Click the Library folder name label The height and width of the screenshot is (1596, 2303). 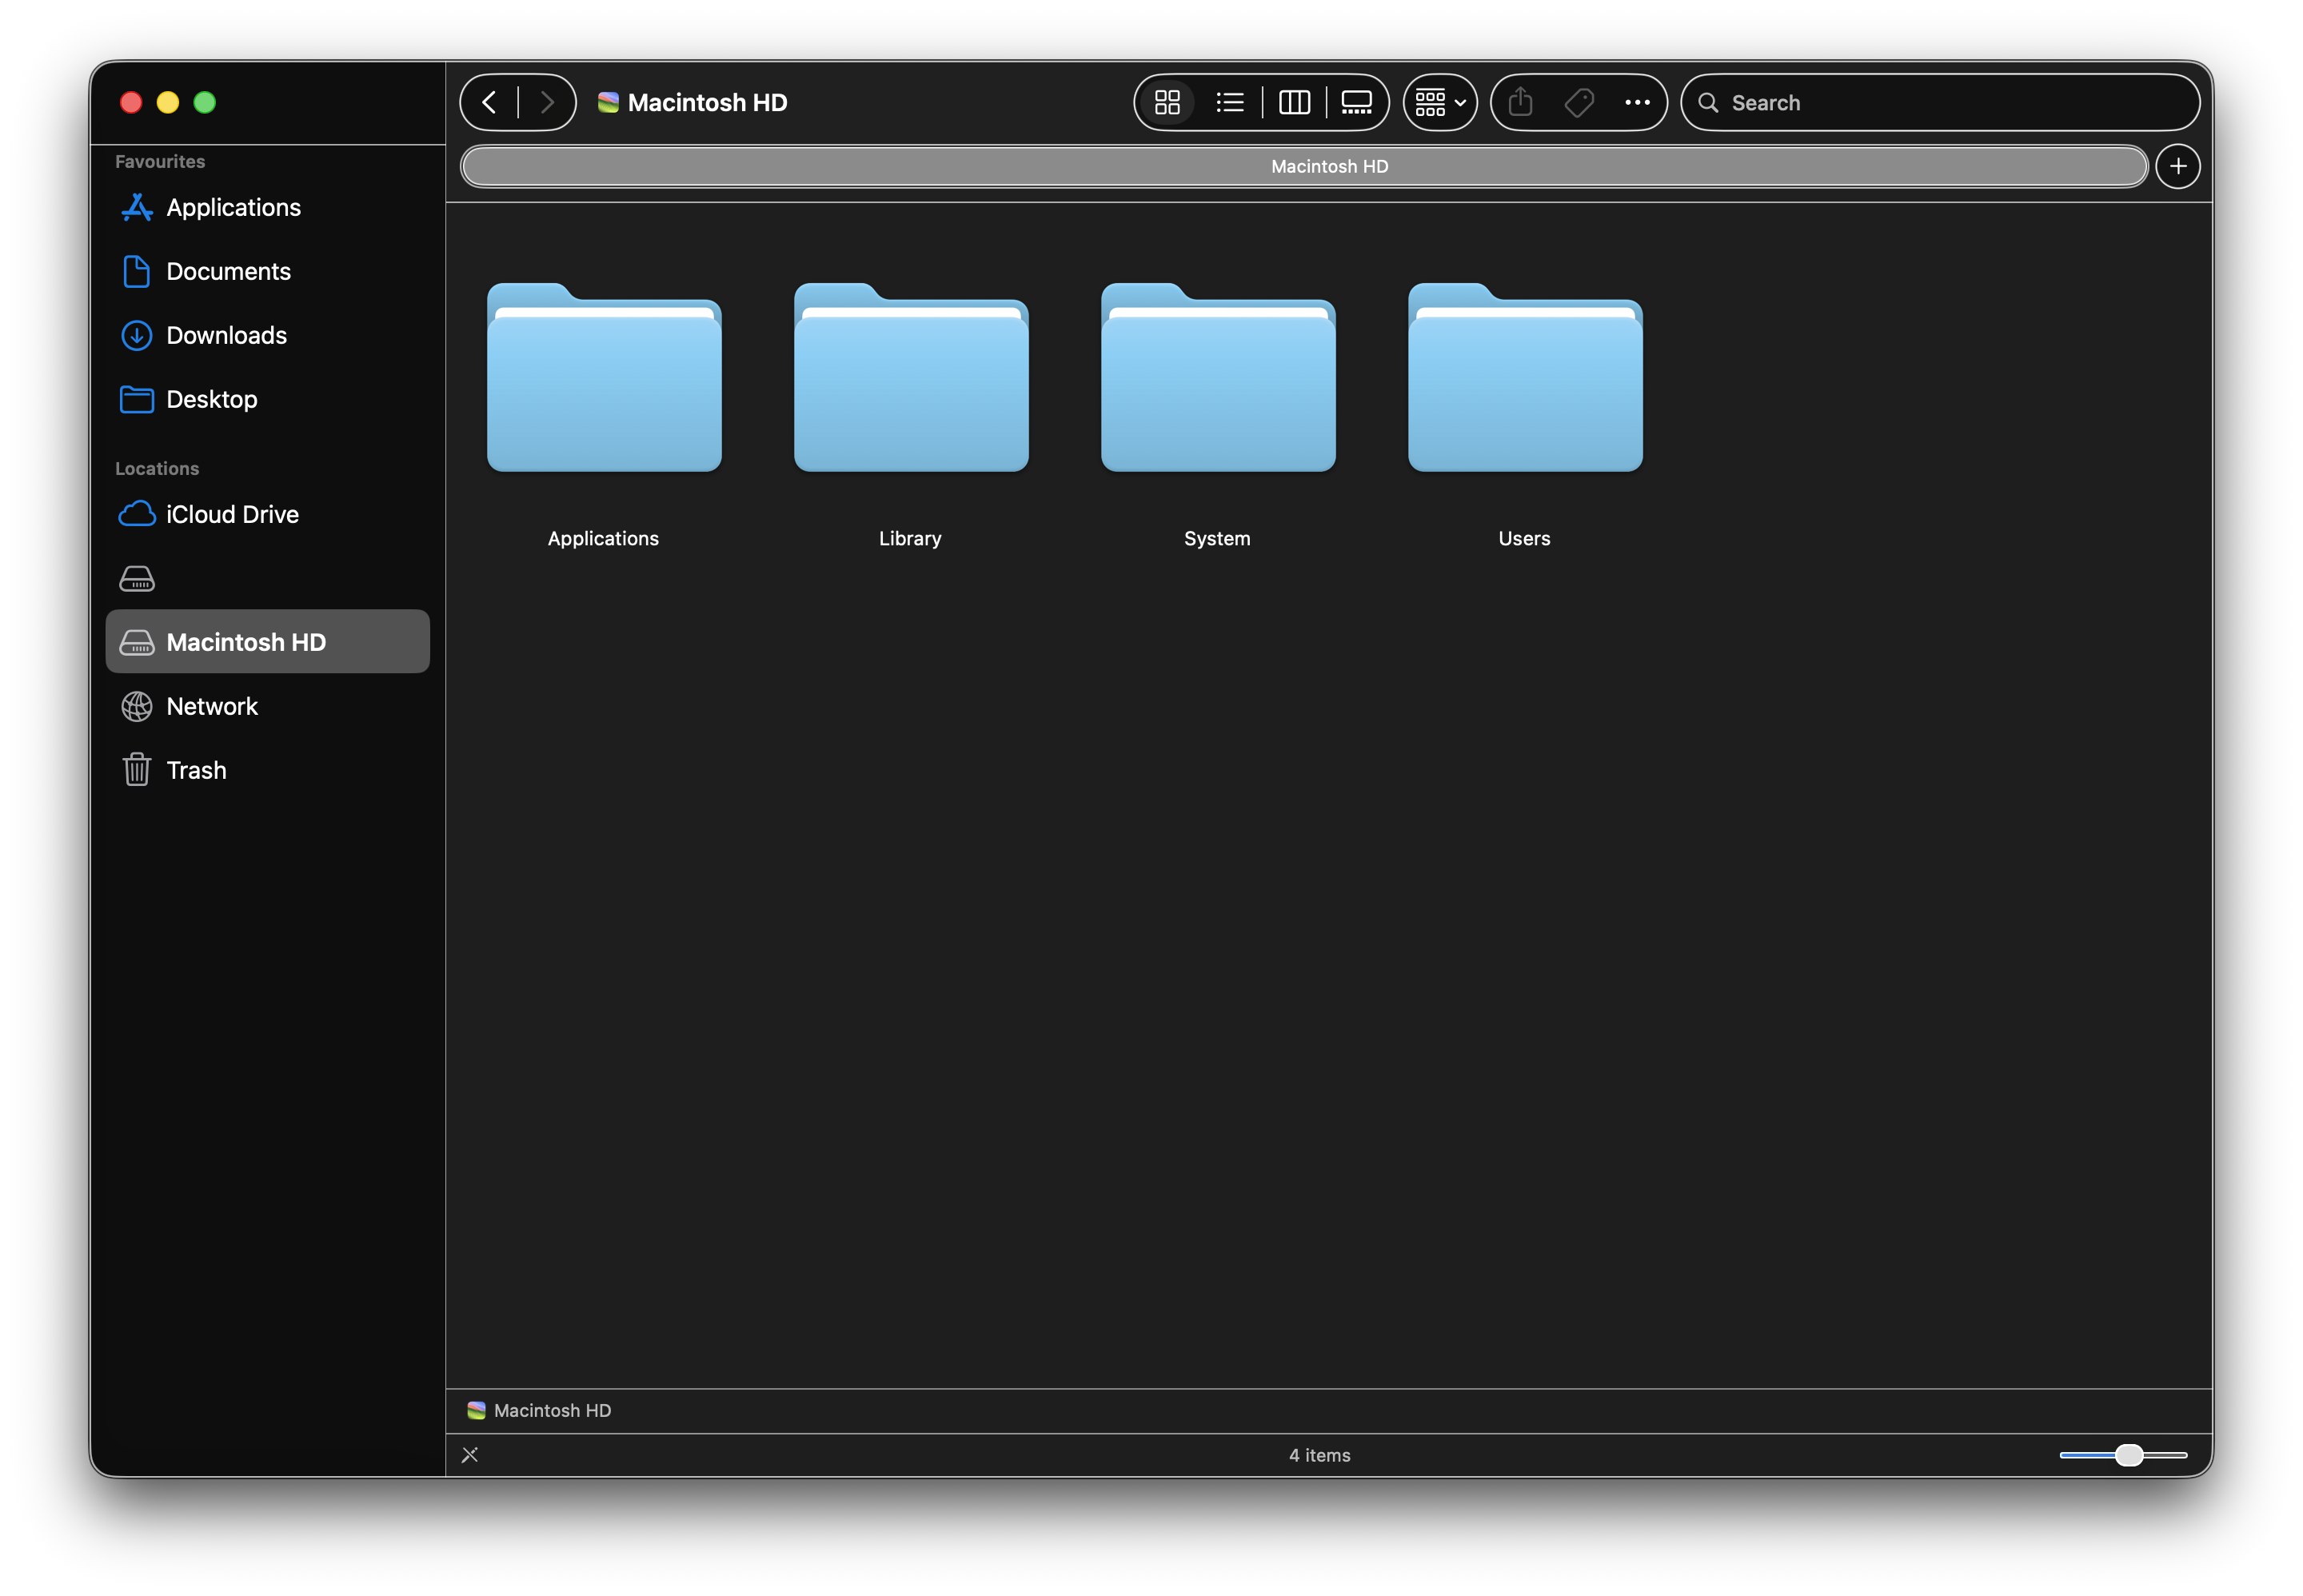[x=910, y=538]
